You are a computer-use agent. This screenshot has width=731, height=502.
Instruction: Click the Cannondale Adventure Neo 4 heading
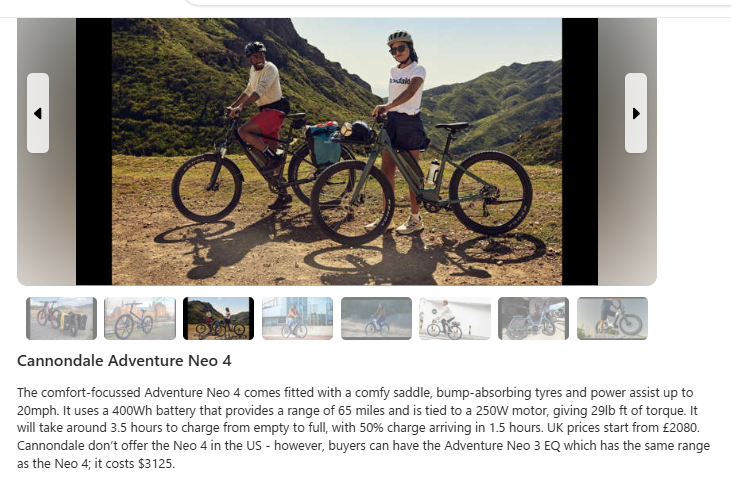[124, 361]
